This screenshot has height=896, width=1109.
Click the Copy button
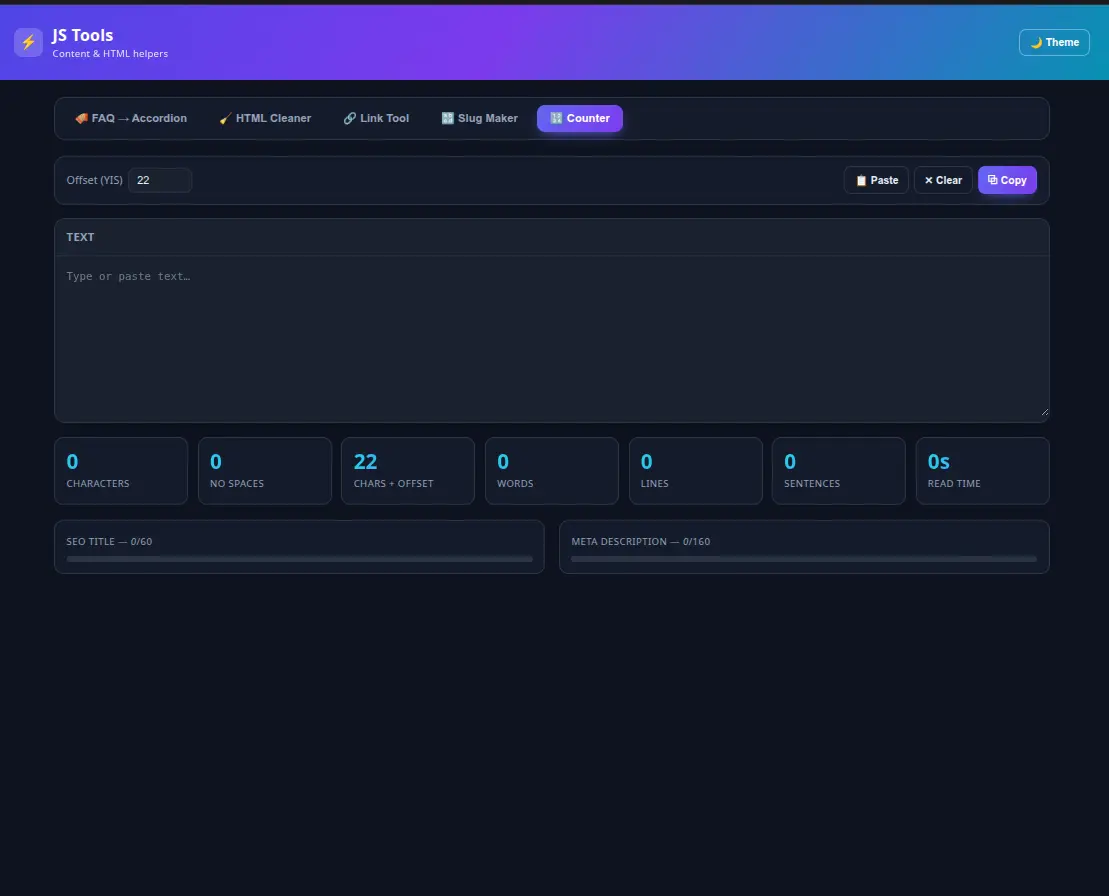[x=1007, y=180]
